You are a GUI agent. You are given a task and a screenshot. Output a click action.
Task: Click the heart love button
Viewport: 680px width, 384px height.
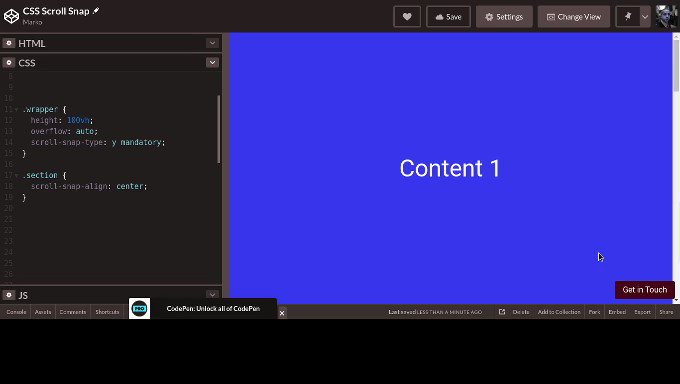407,17
